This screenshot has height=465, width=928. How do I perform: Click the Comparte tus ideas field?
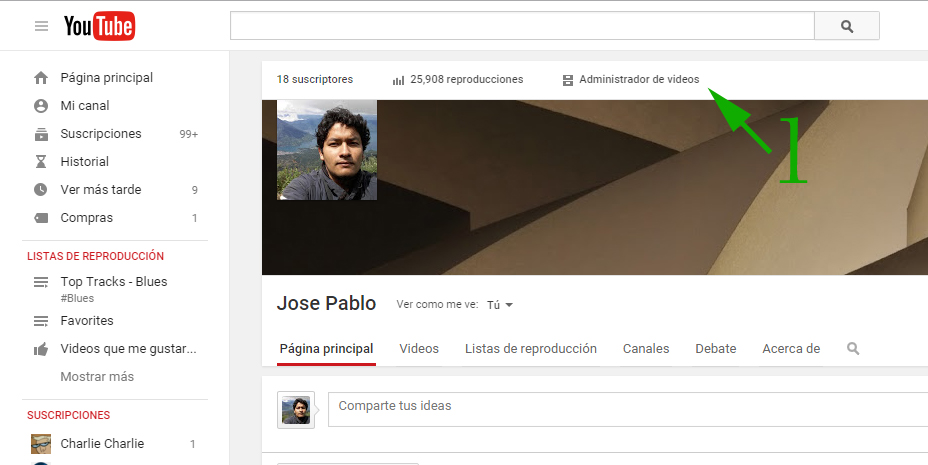coord(628,409)
